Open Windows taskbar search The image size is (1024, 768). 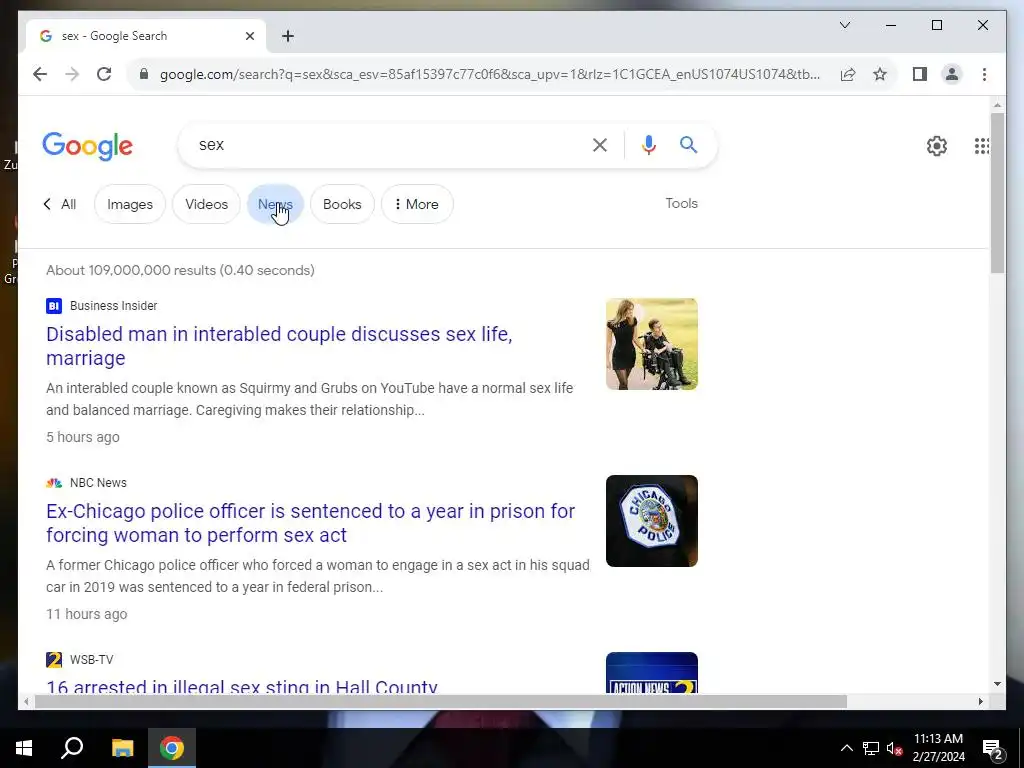tap(72, 748)
